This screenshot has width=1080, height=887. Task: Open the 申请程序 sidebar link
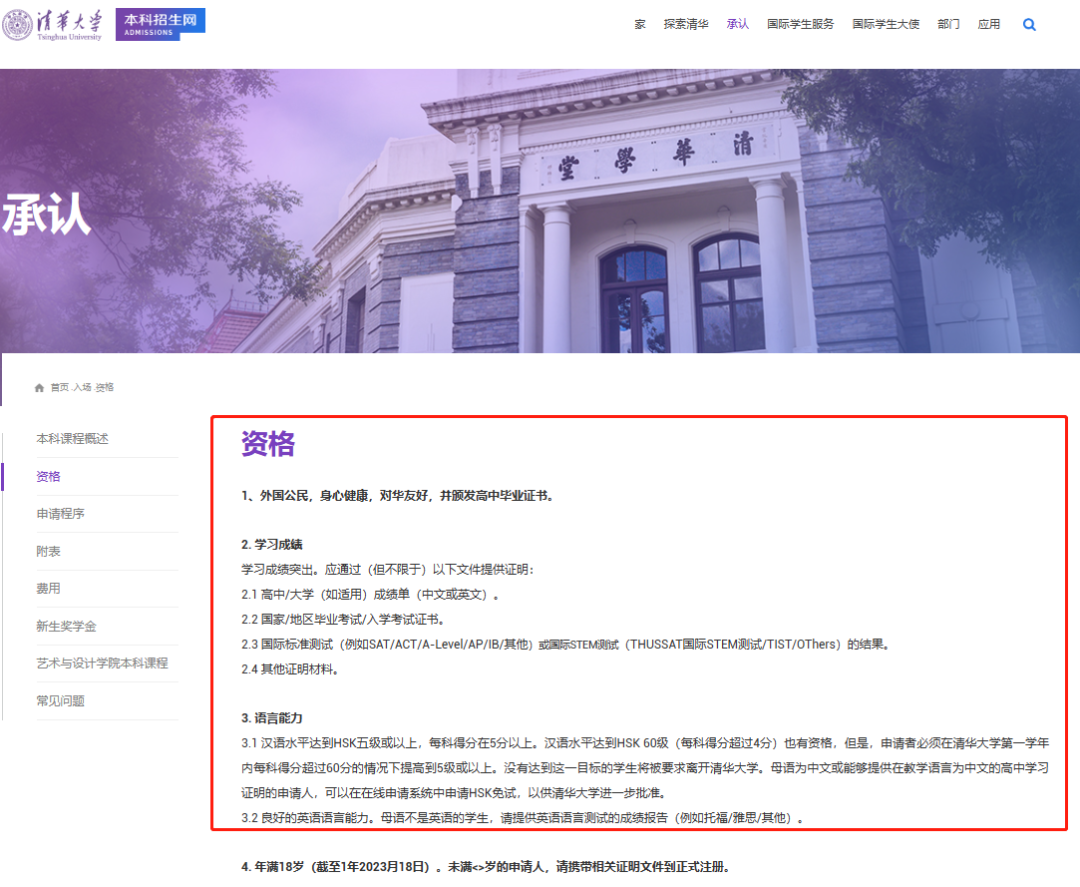[62, 514]
